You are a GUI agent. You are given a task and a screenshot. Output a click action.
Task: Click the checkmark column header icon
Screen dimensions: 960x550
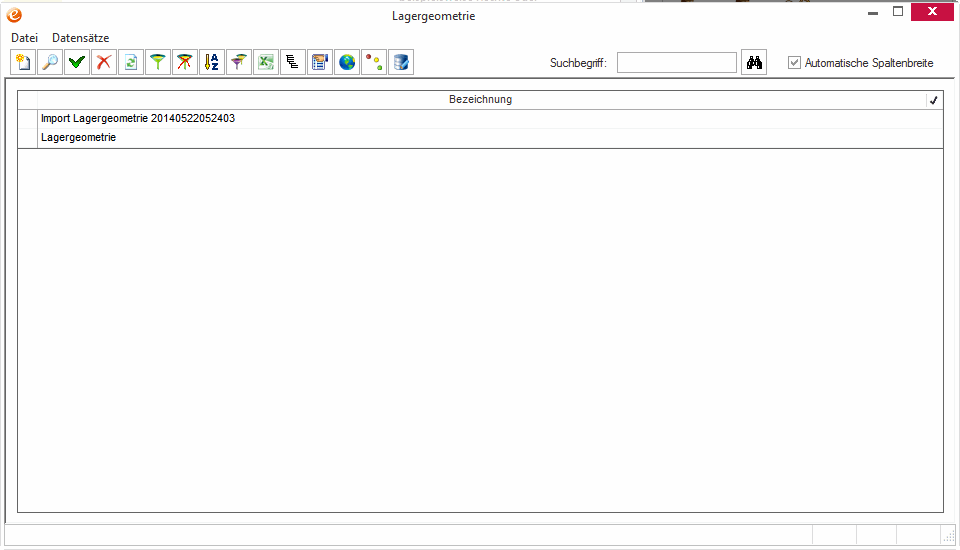934,100
